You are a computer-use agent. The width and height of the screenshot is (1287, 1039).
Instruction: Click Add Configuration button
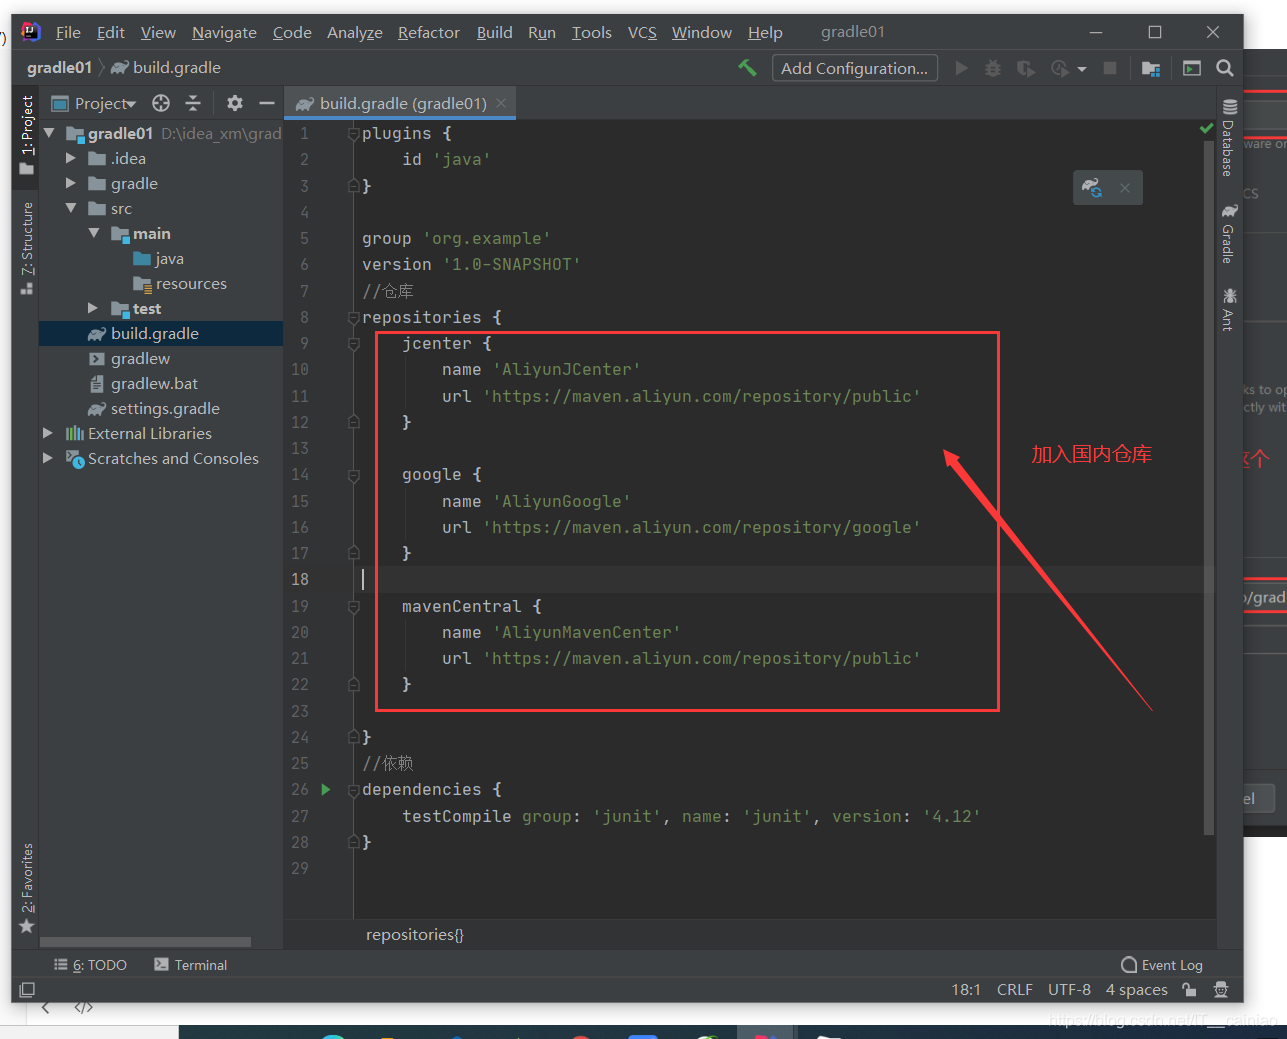coord(854,68)
